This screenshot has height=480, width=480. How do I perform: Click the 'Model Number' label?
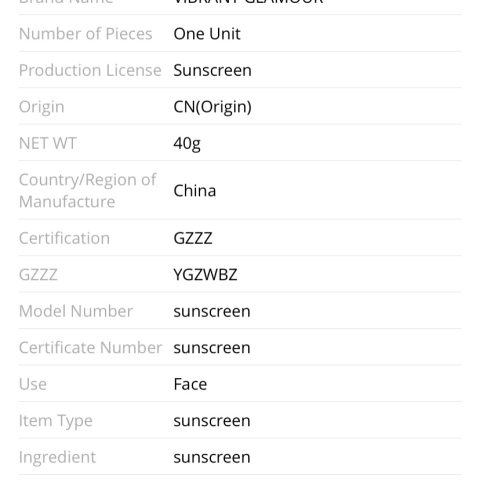(x=76, y=311)
